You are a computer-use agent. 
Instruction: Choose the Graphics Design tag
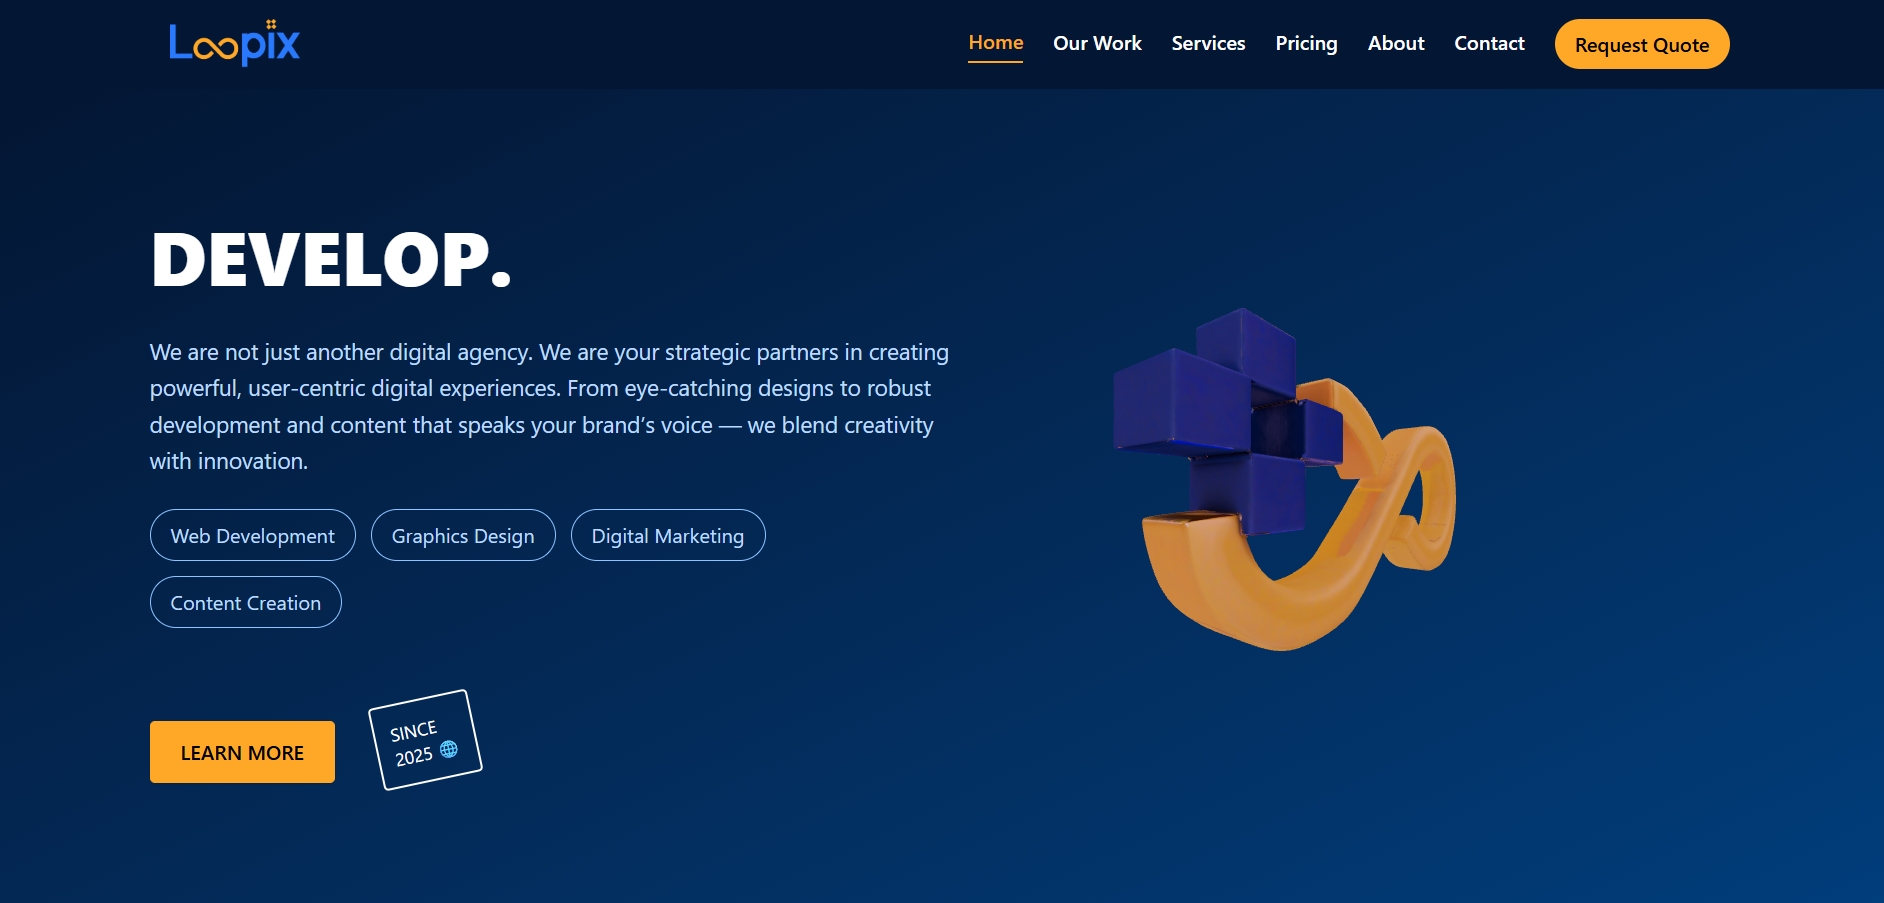pyautogui.click(x=463, y=536)
